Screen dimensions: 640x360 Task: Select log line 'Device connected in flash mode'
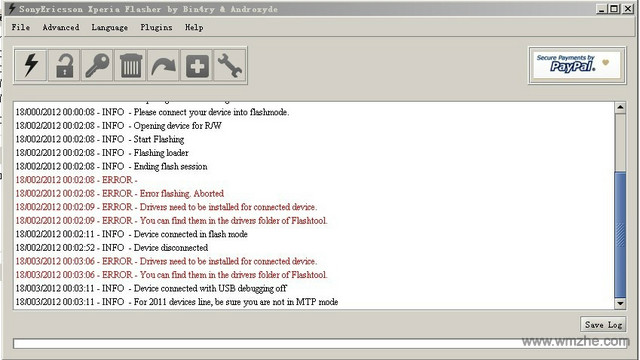click(131, 234)
